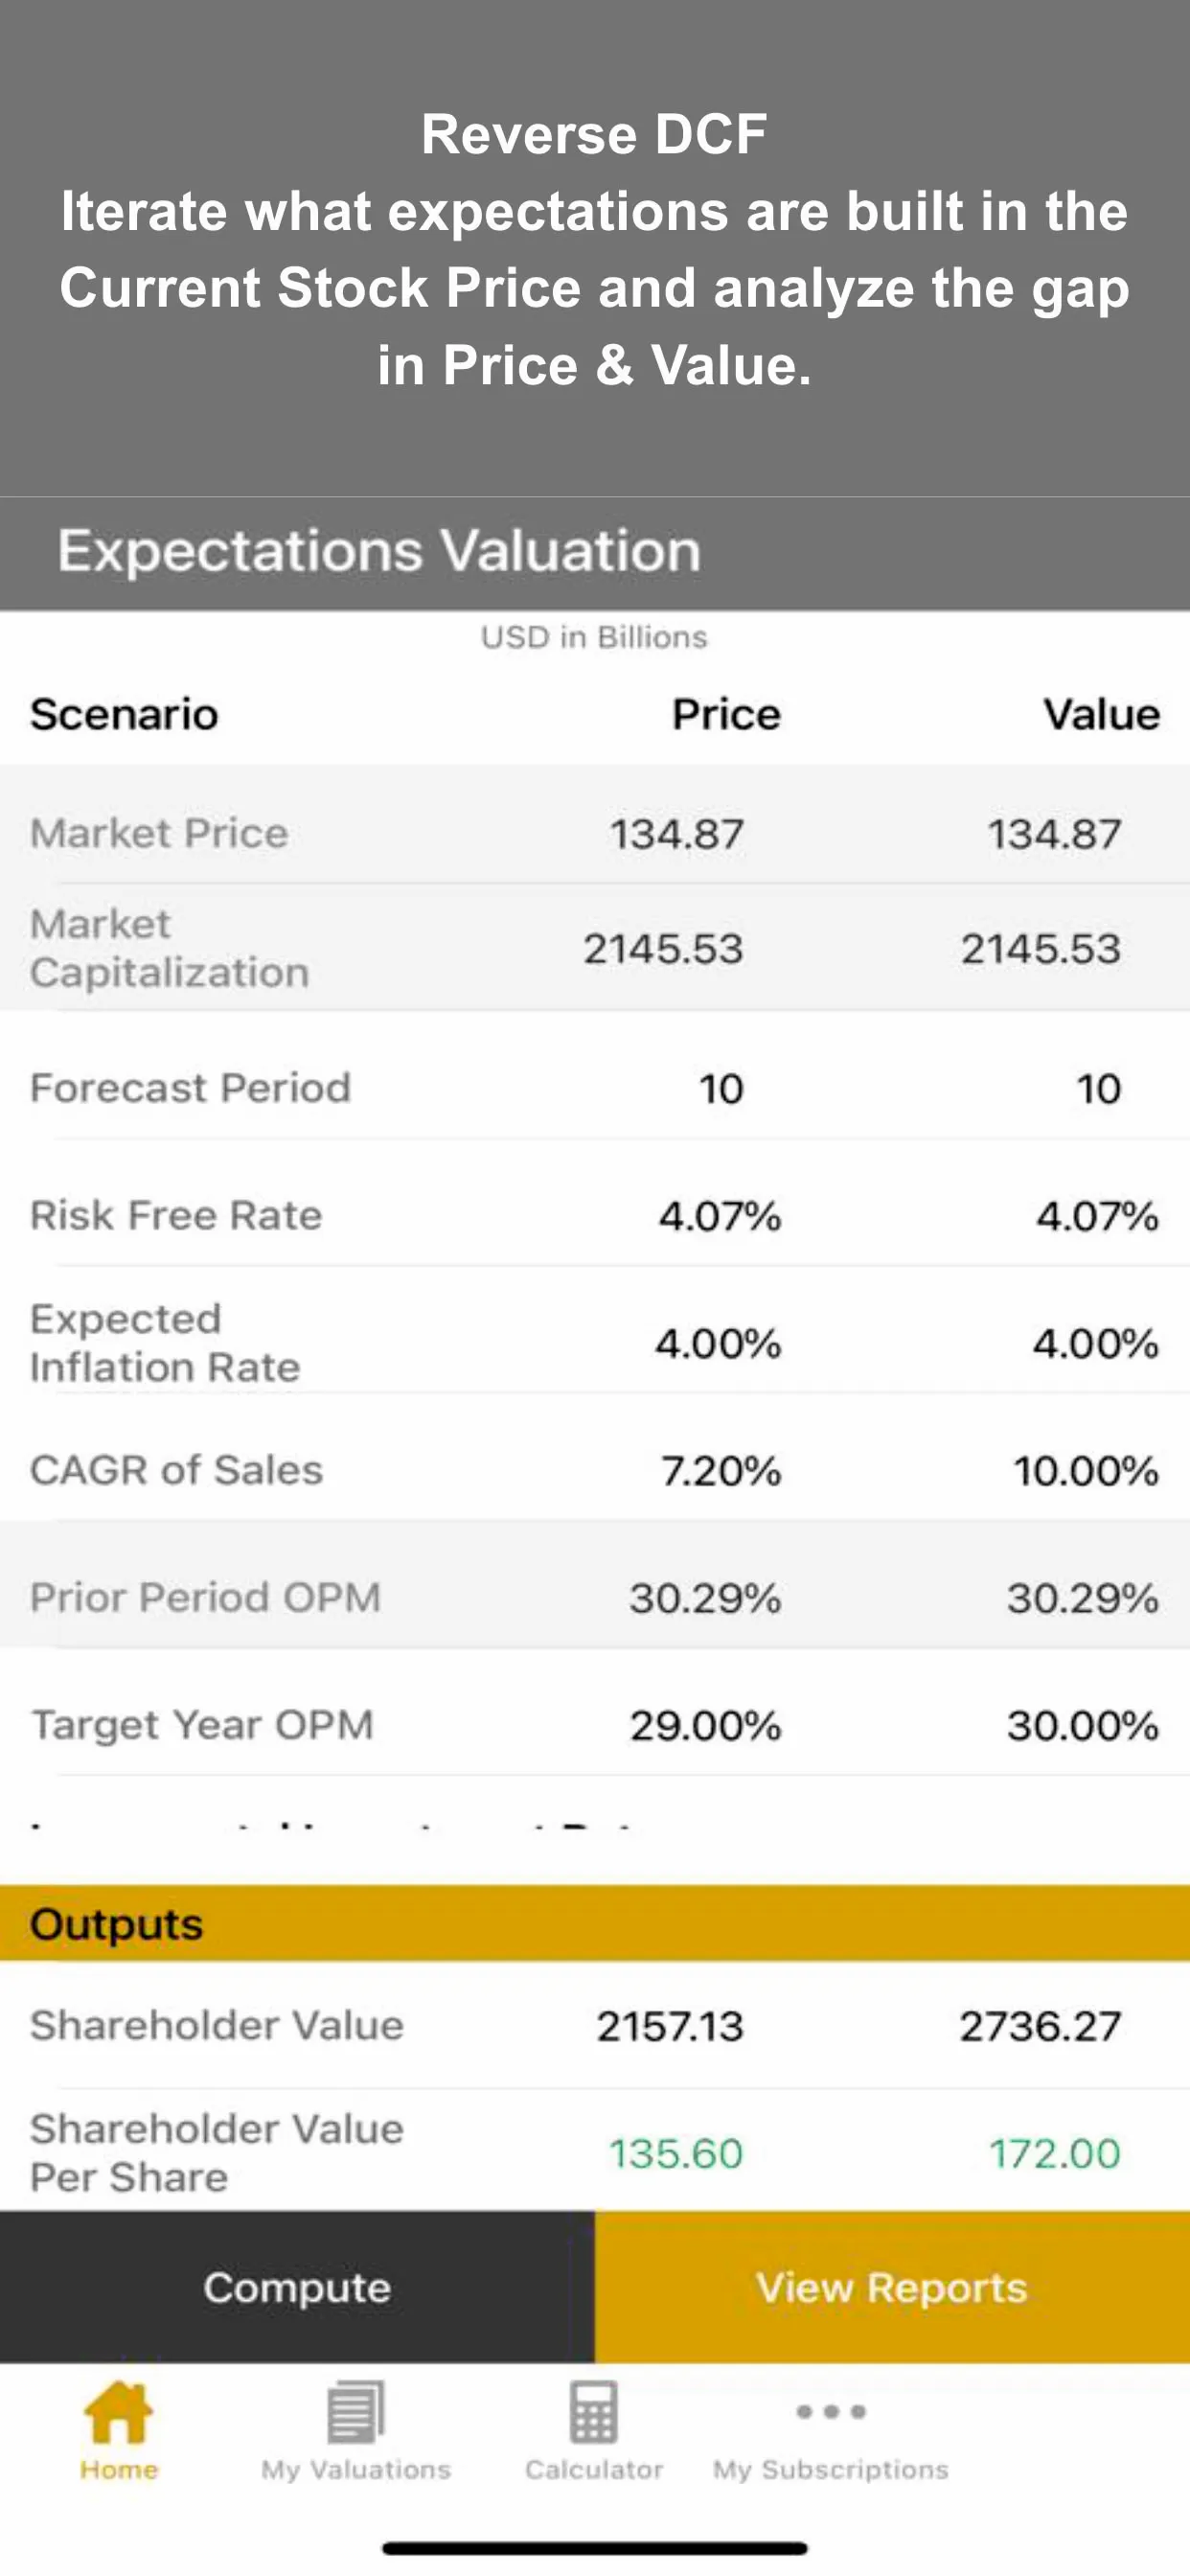Edit Price column CAGR of Sales 7.20%
Screen dimensions: 1190x2576
click(x=721, y=1471)
